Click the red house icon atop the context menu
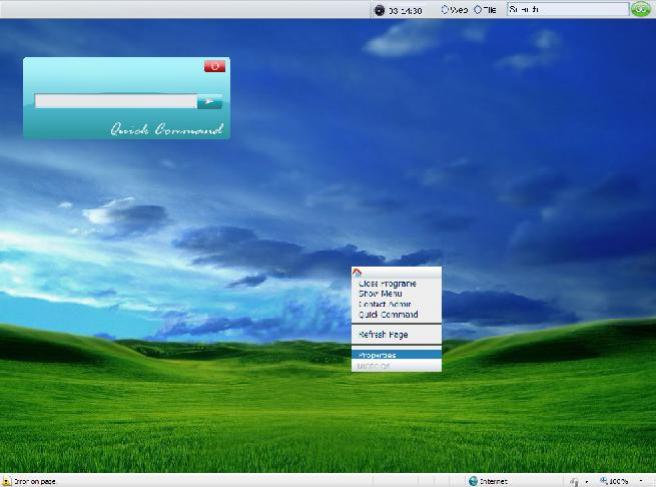The image size is (656, 487). [x=357, y=272]
